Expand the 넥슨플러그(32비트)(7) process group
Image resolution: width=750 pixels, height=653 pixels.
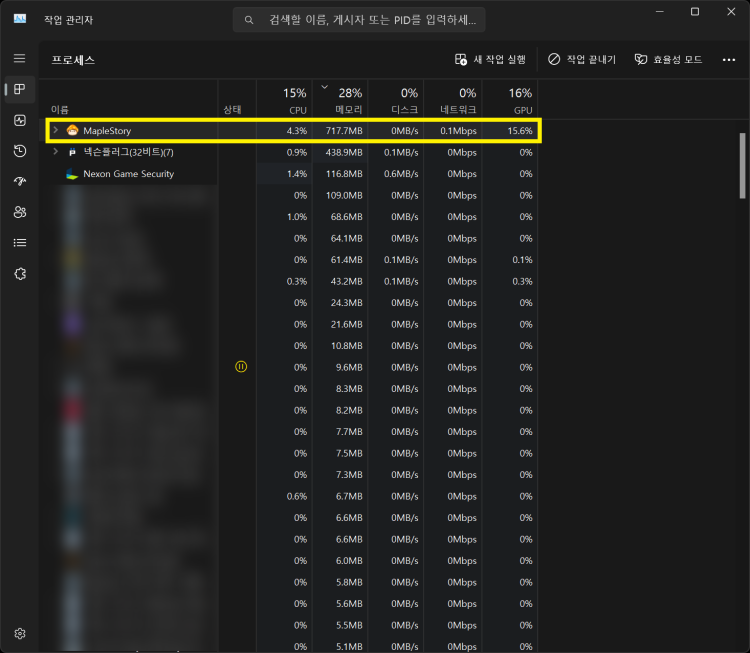[x=55, y=152]
